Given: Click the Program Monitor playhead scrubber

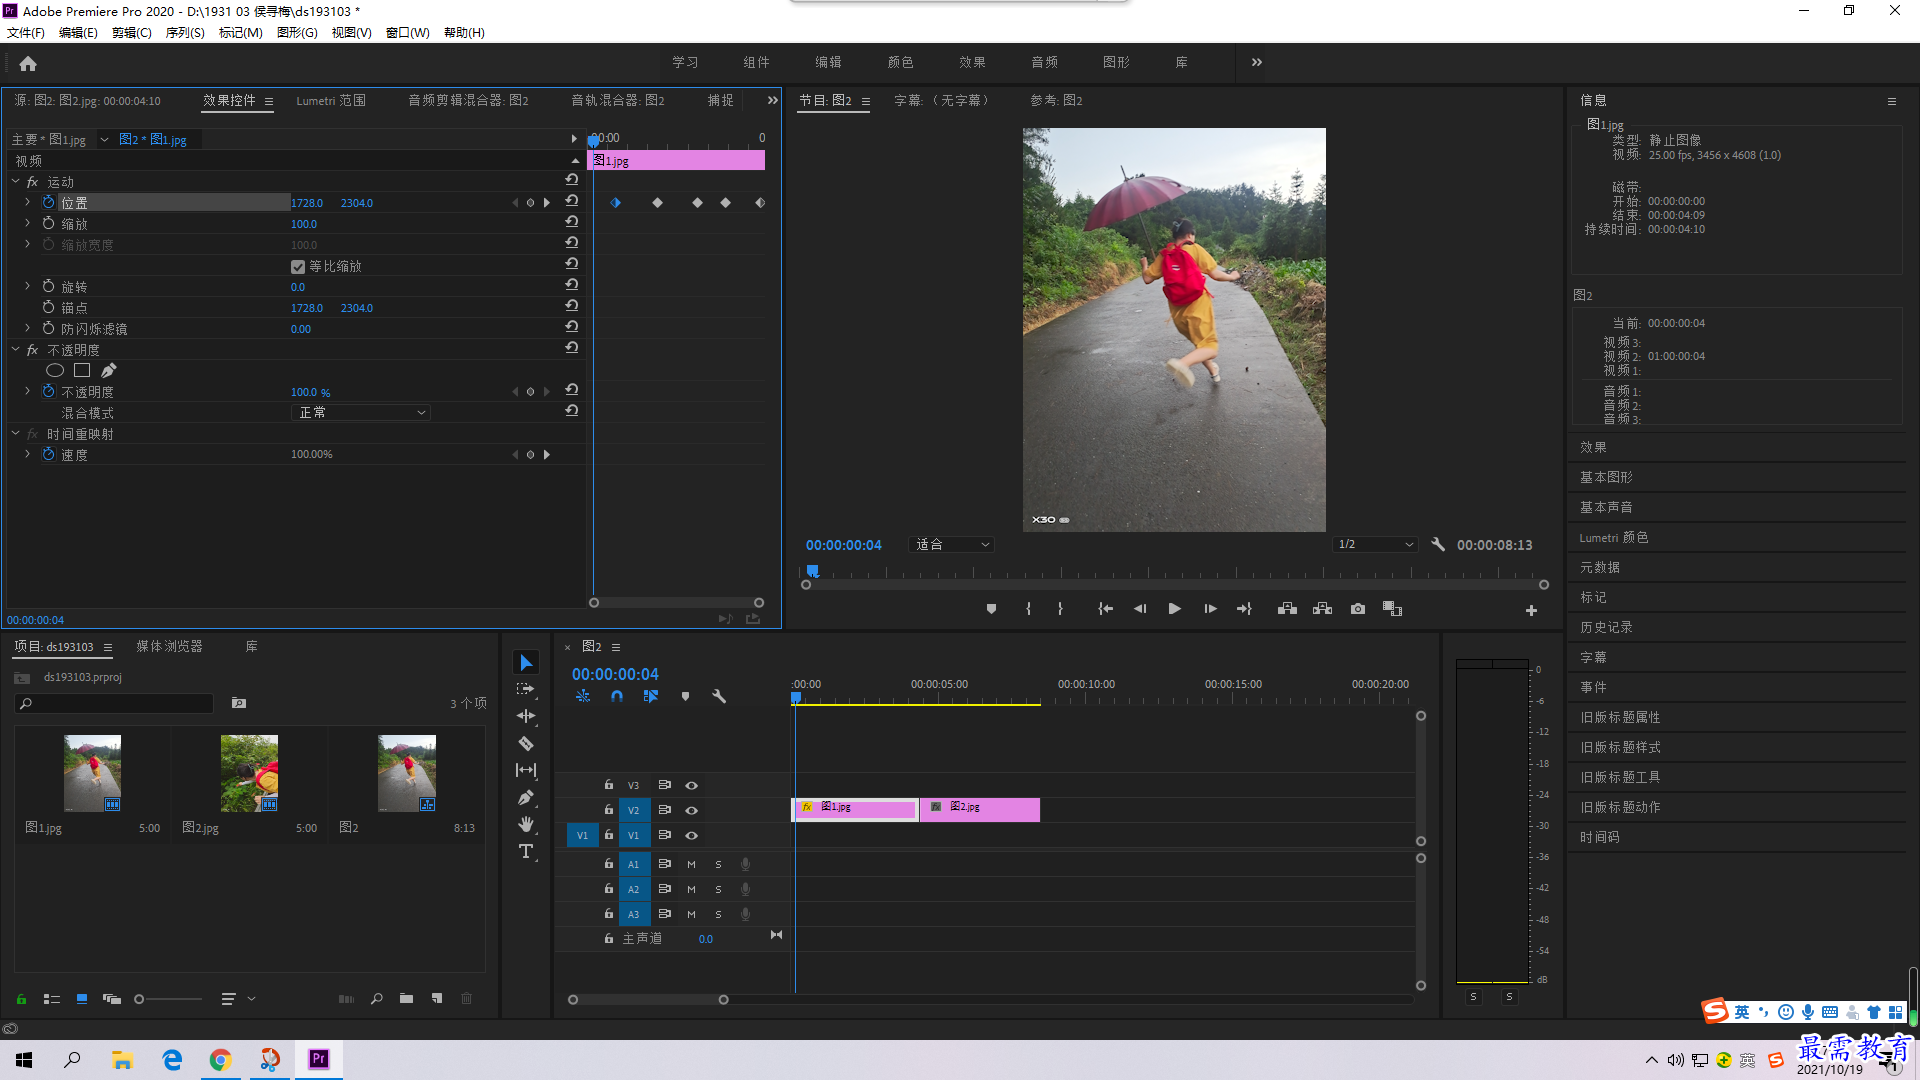Looking at the screenshot, I should click(813, 571).
